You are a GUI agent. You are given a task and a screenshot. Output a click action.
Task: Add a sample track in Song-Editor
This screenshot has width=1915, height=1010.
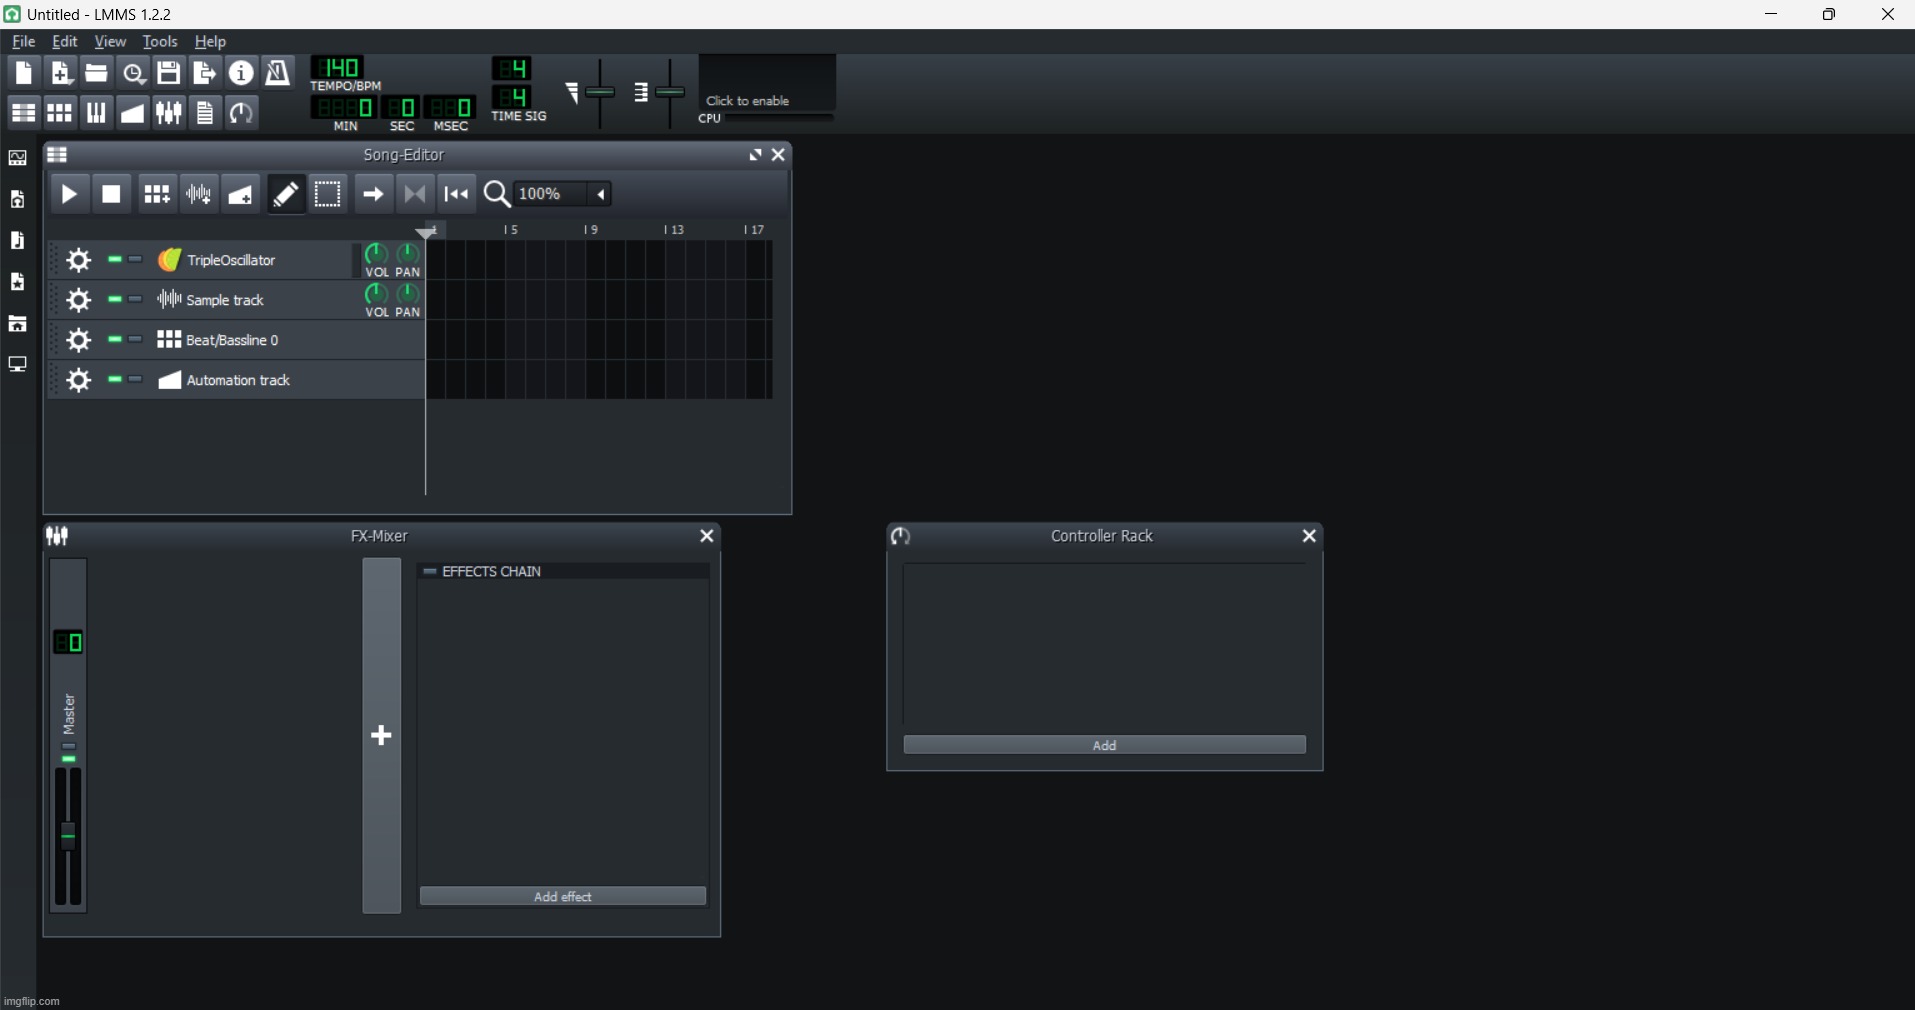[x=199, y=194]
